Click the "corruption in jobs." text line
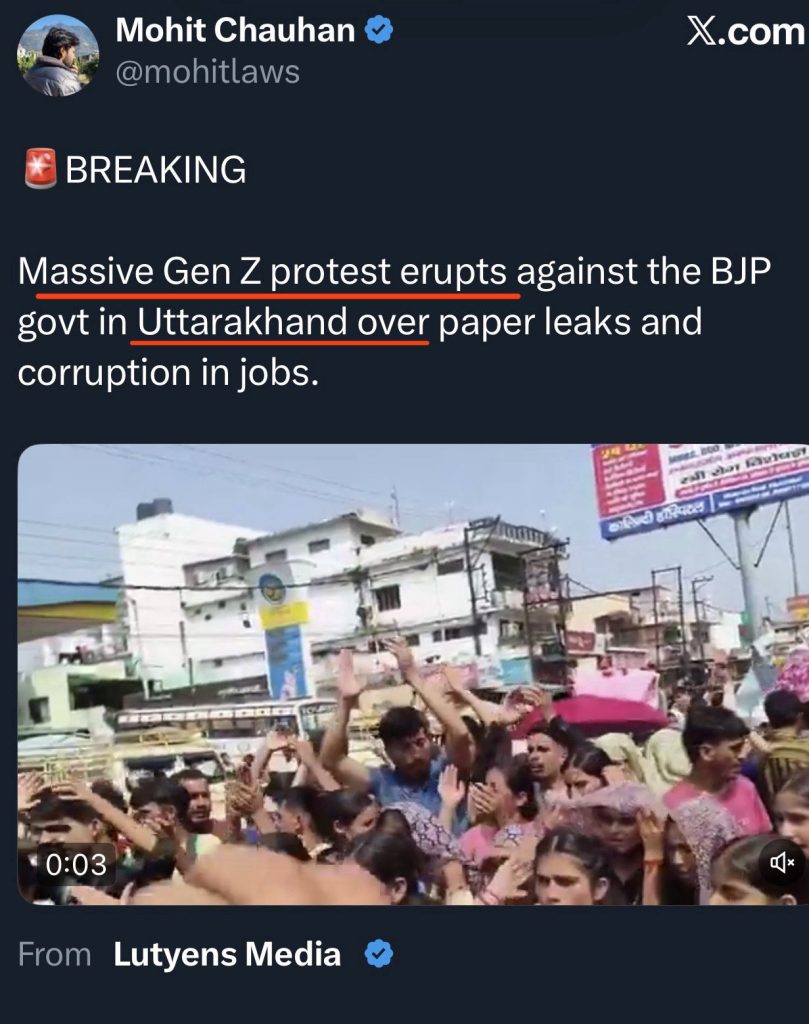This screenshot has height=1024, width=809. pyautogui.click(x=165, y=371)
